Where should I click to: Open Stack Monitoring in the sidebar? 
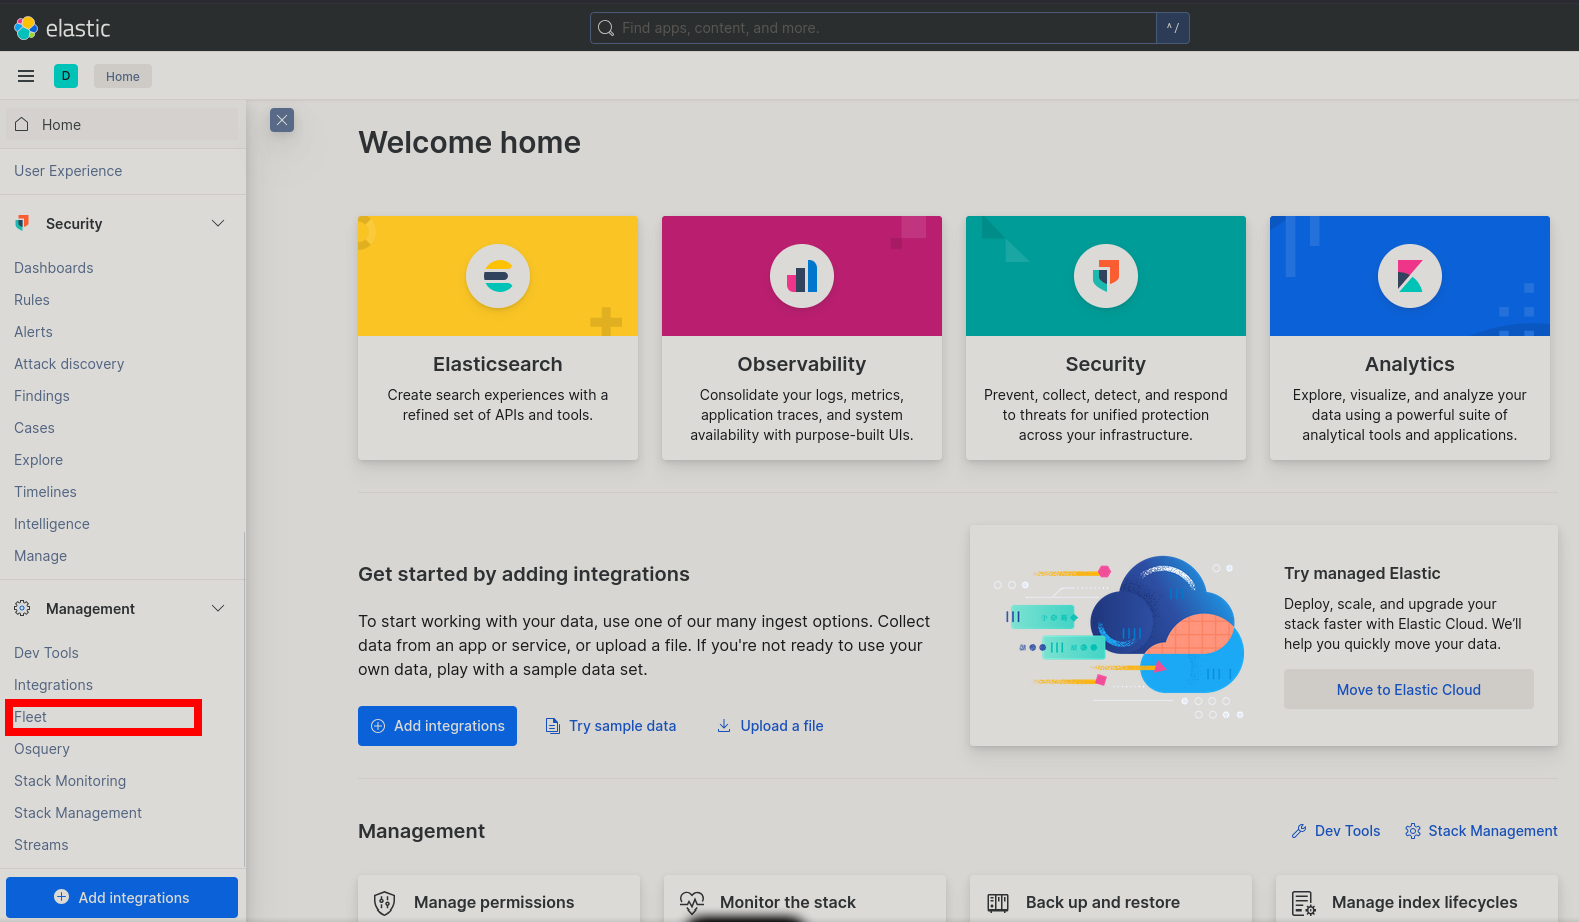[70, 781]
